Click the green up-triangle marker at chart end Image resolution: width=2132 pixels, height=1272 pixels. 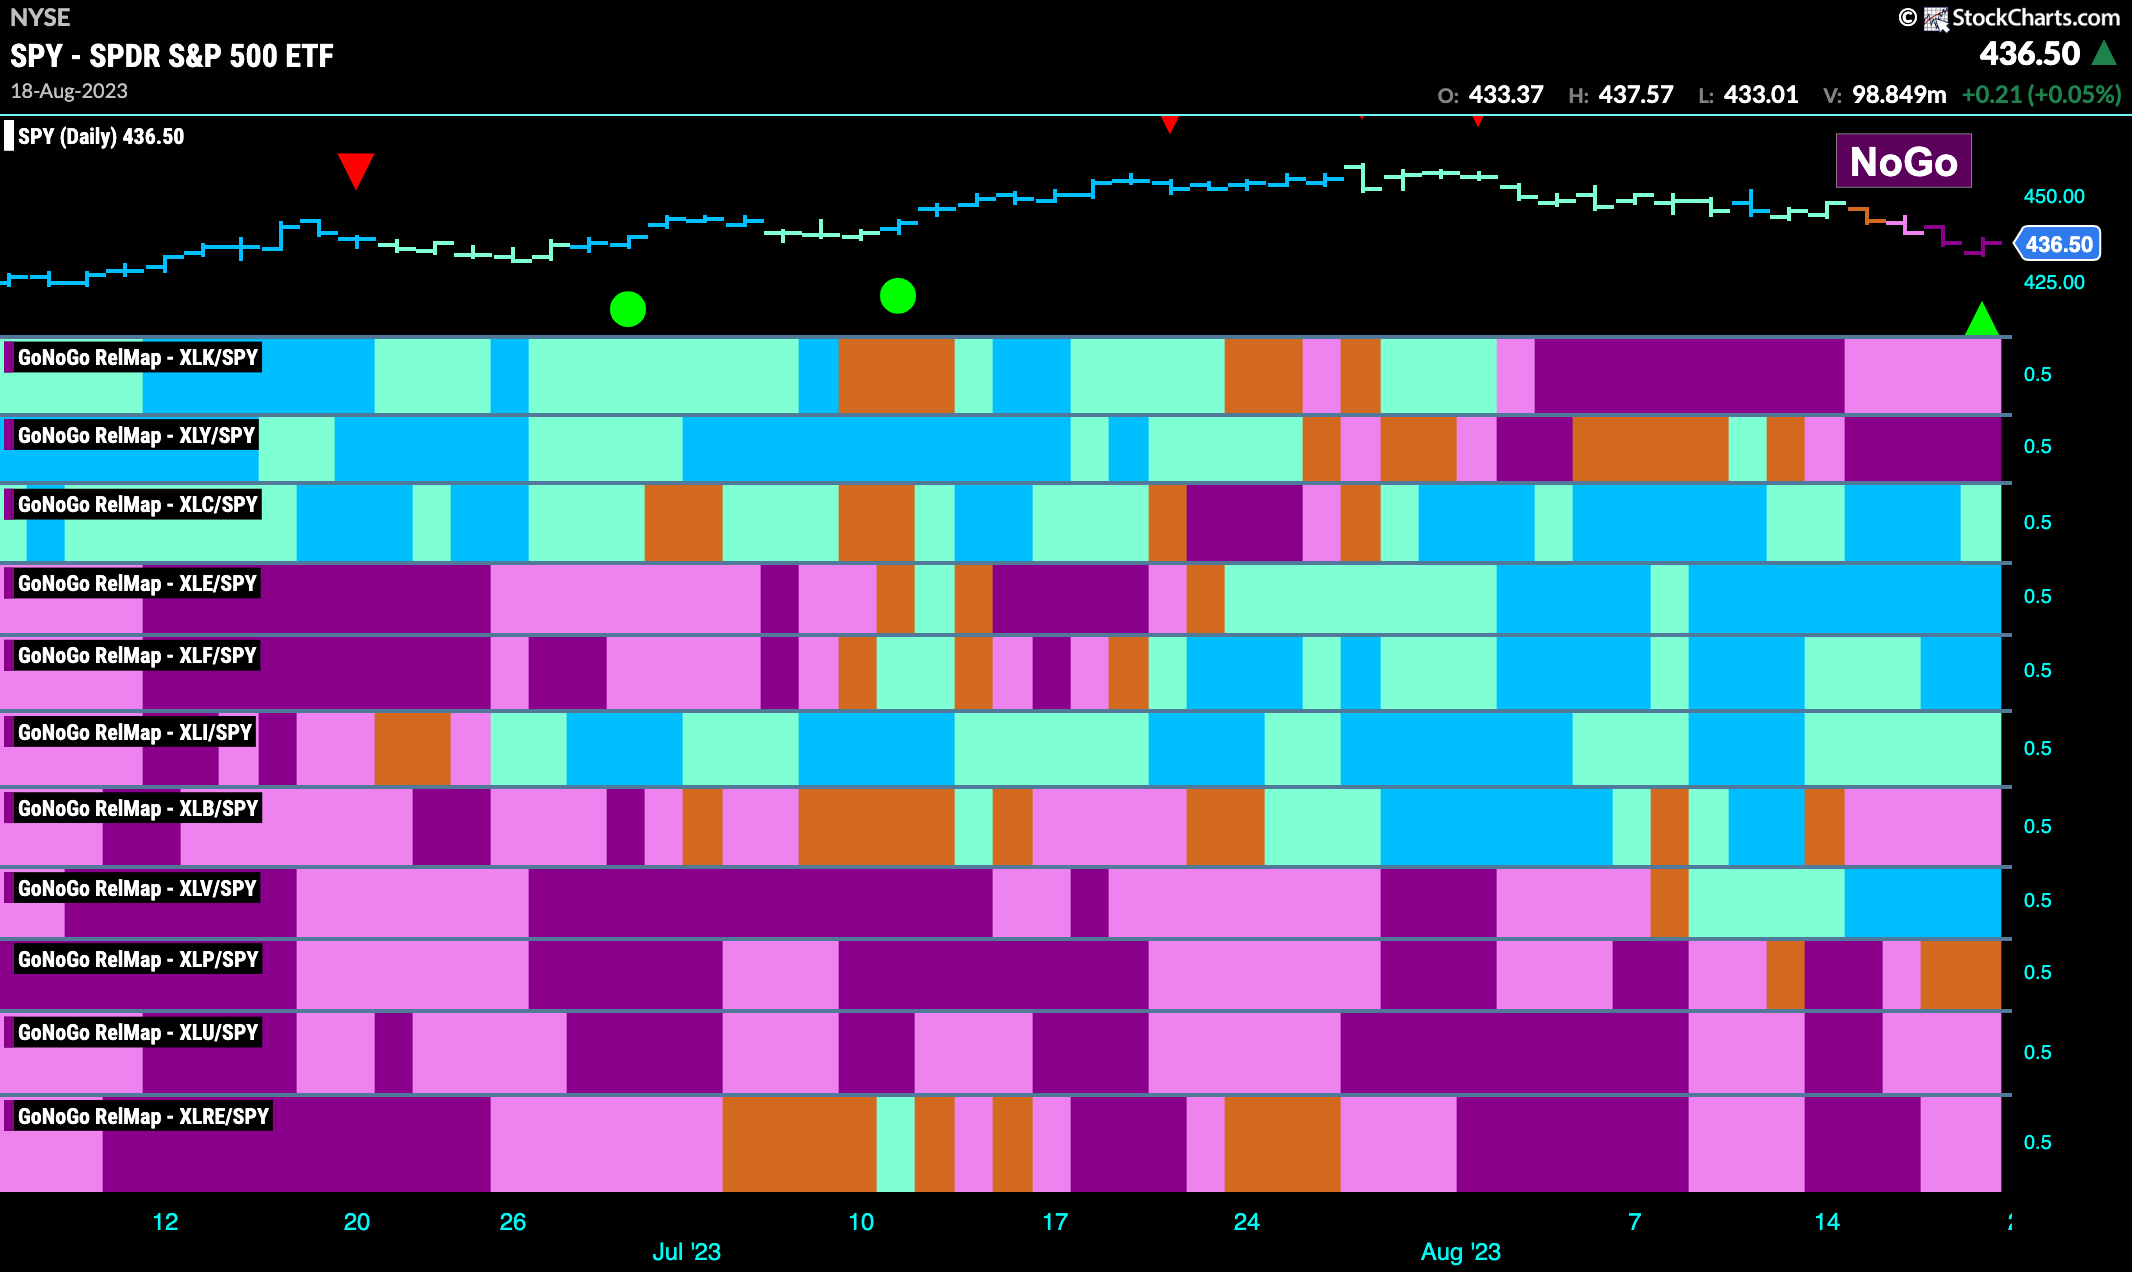click(x=1981, y=319)
